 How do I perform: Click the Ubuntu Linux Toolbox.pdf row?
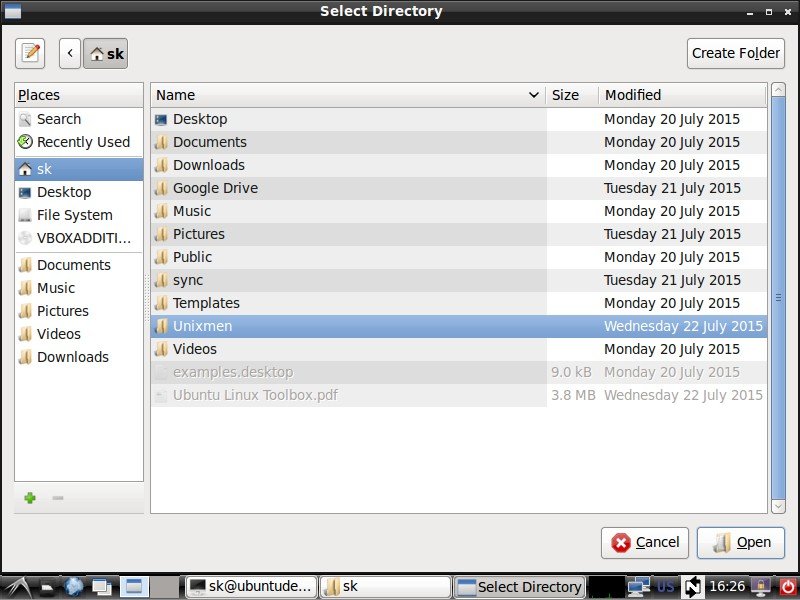tap(459, 395)
